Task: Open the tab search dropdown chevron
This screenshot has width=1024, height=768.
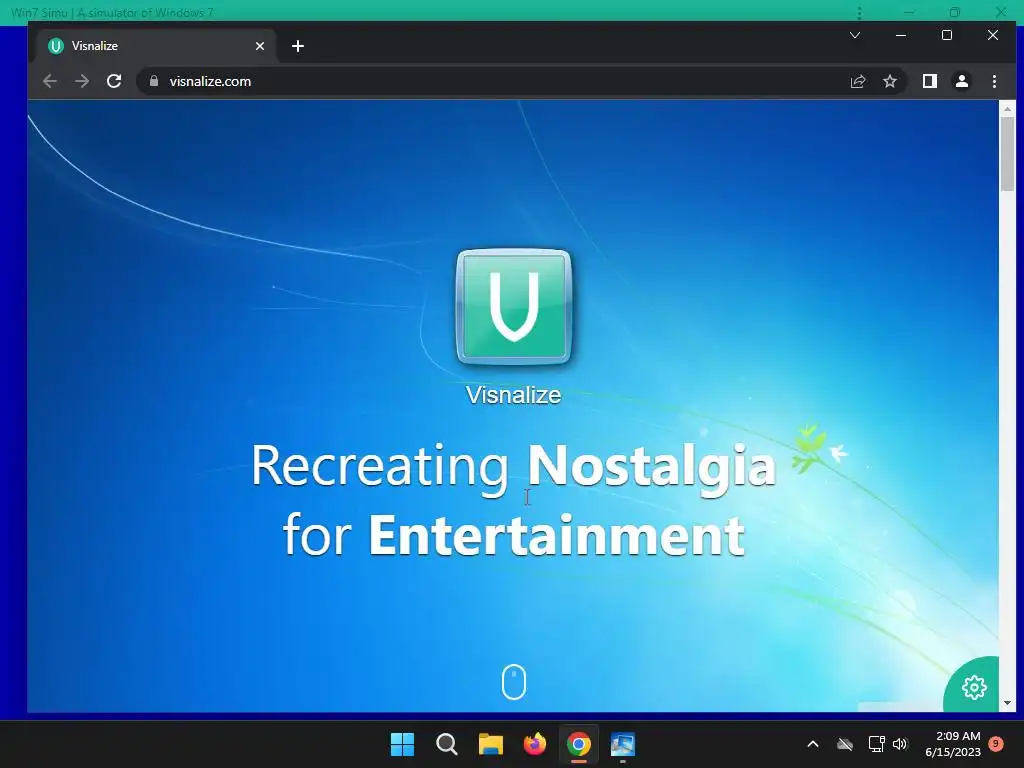Action: coord(855,35)
